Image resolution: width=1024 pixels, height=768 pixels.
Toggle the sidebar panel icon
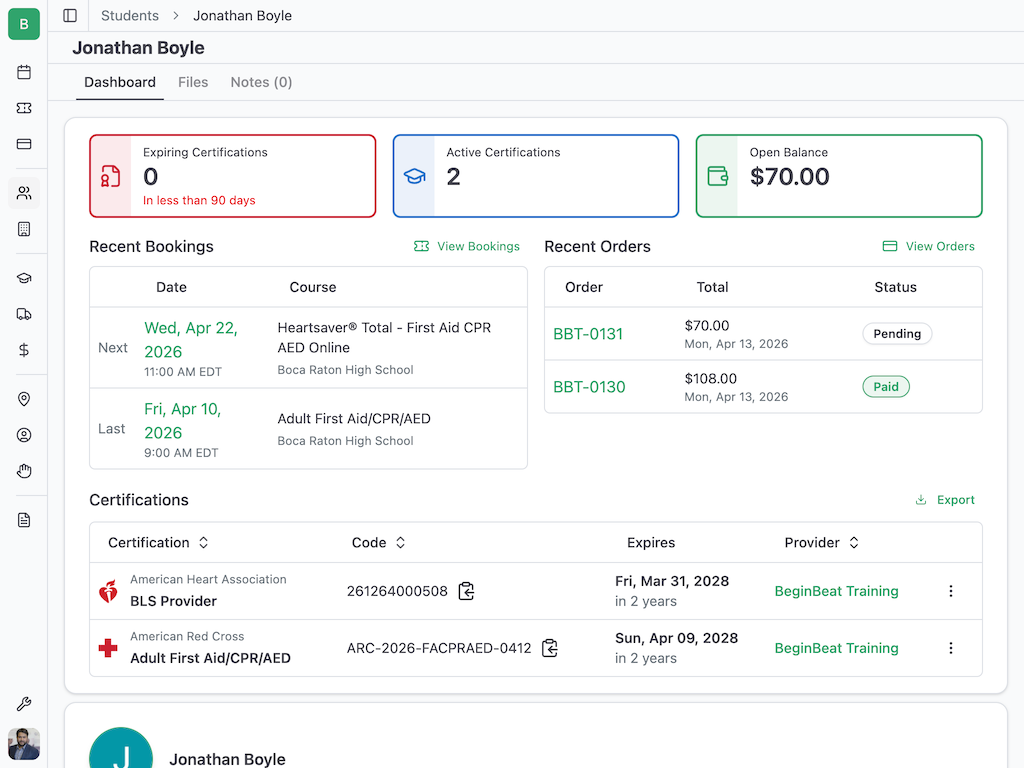[70, 16]
